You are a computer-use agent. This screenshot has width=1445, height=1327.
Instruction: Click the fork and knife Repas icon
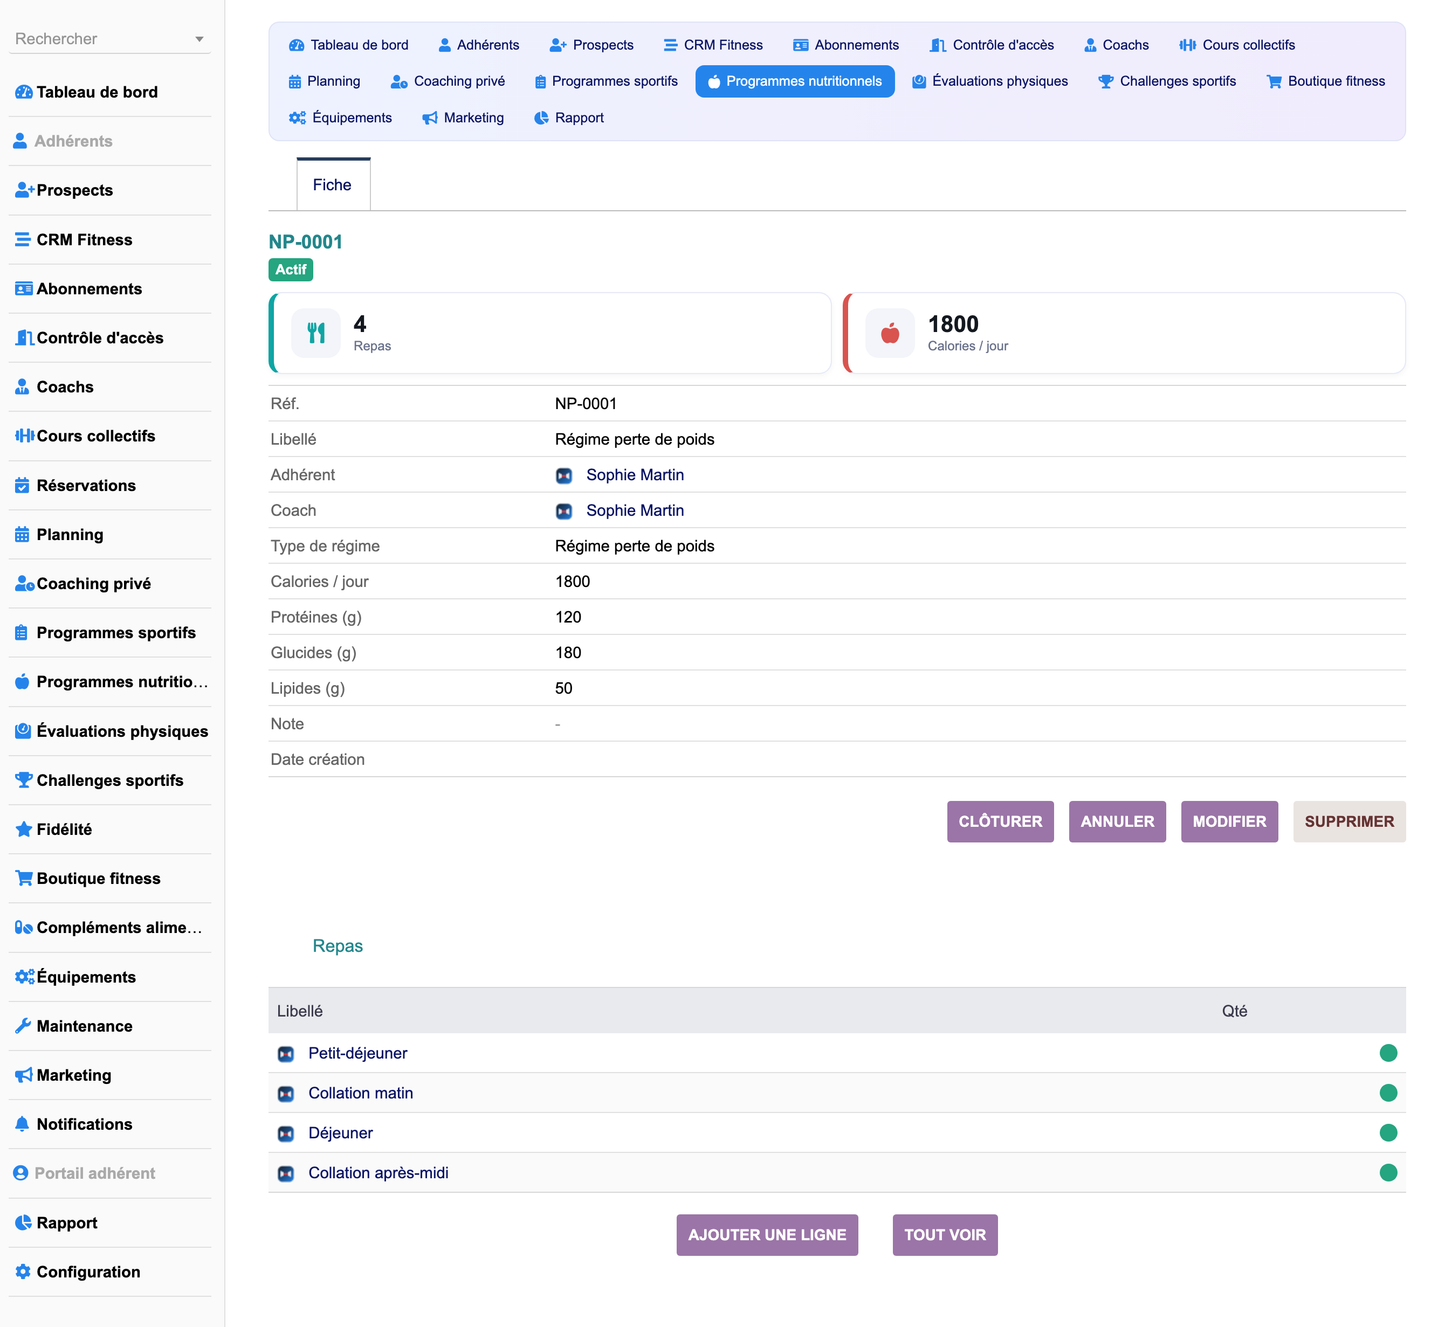tap(316, 333)
